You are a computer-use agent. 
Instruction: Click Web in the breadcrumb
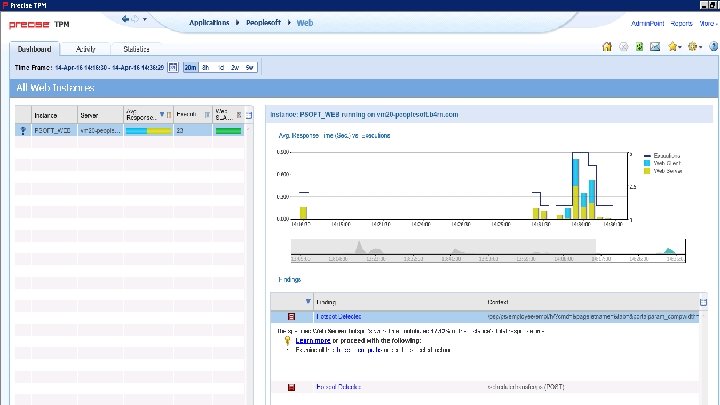[305, 23]
